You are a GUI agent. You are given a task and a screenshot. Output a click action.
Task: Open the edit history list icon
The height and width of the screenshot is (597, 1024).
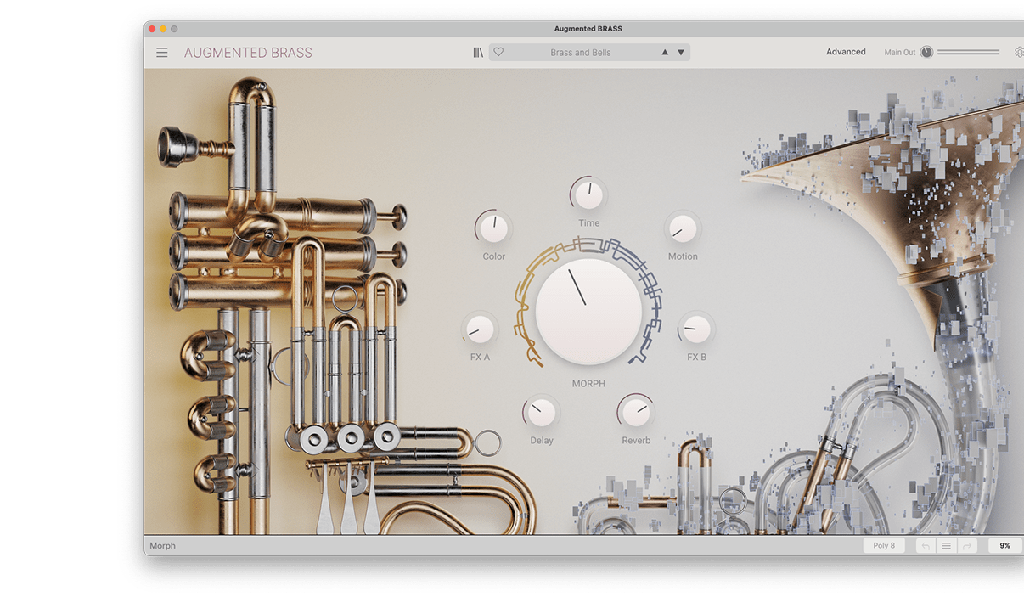946,546
